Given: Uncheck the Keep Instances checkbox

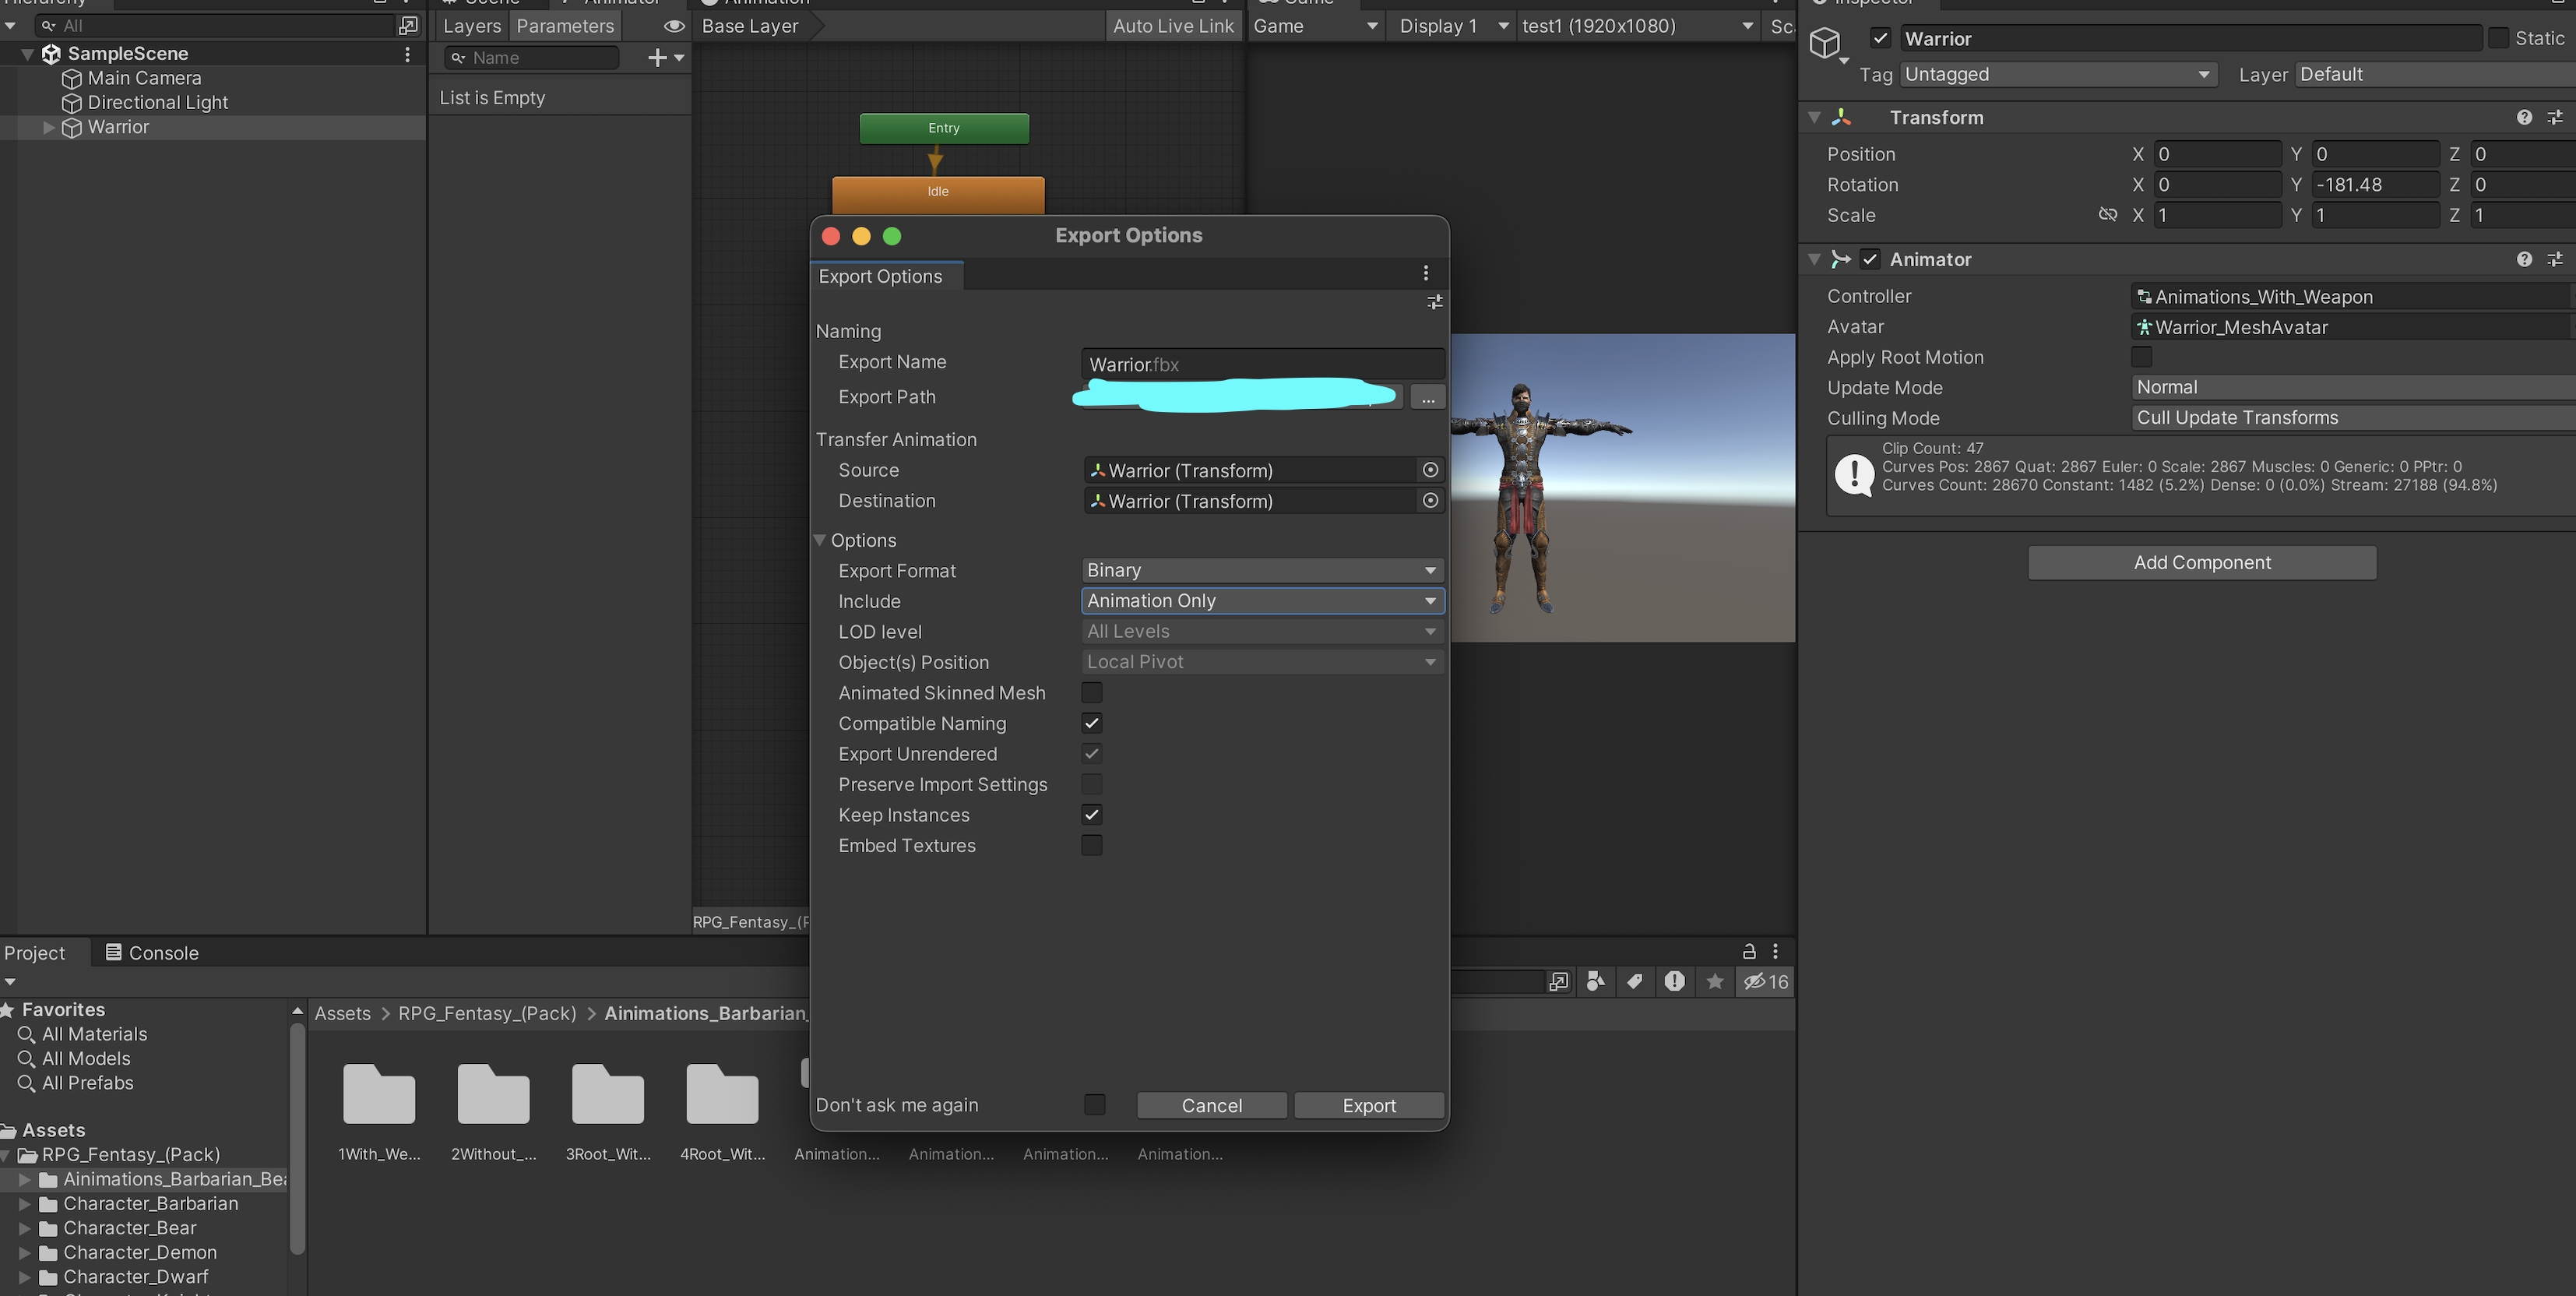Looking at the screenshot, I should point(1091,815).
